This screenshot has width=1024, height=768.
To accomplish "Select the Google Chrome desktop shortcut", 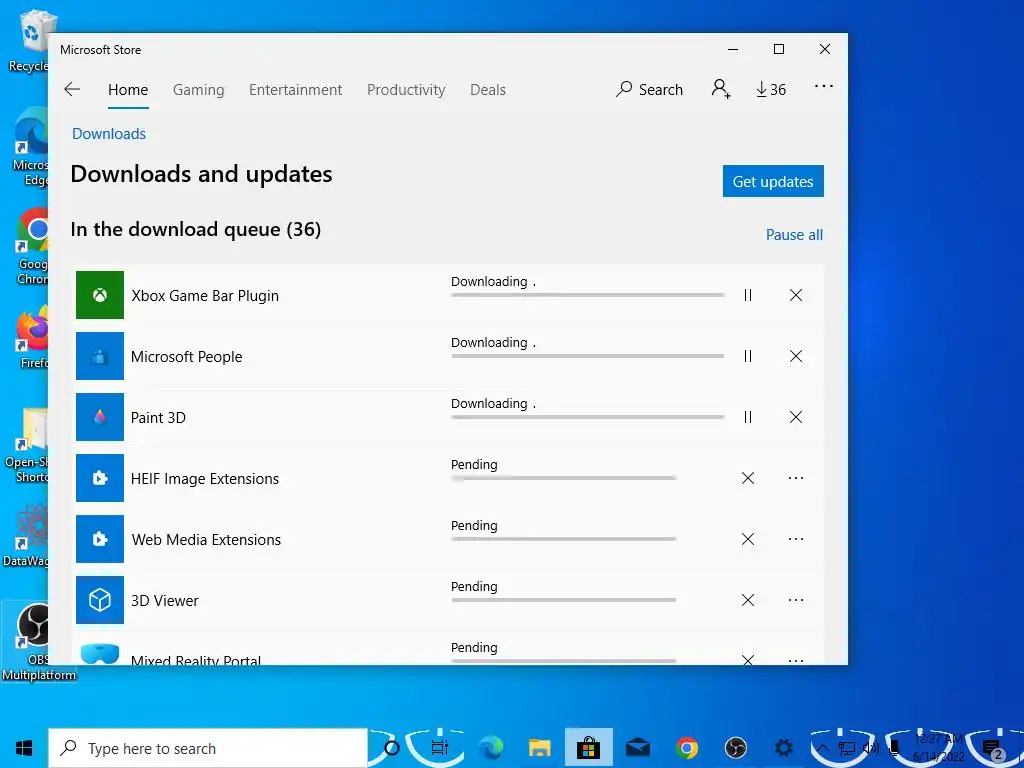I will click(x=31, y=248).
